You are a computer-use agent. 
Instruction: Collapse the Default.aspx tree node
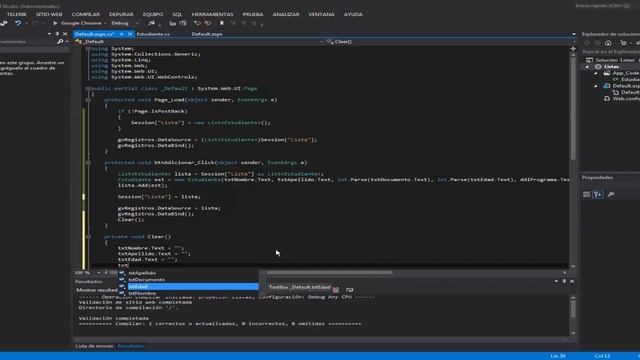[x=596, y=86]
